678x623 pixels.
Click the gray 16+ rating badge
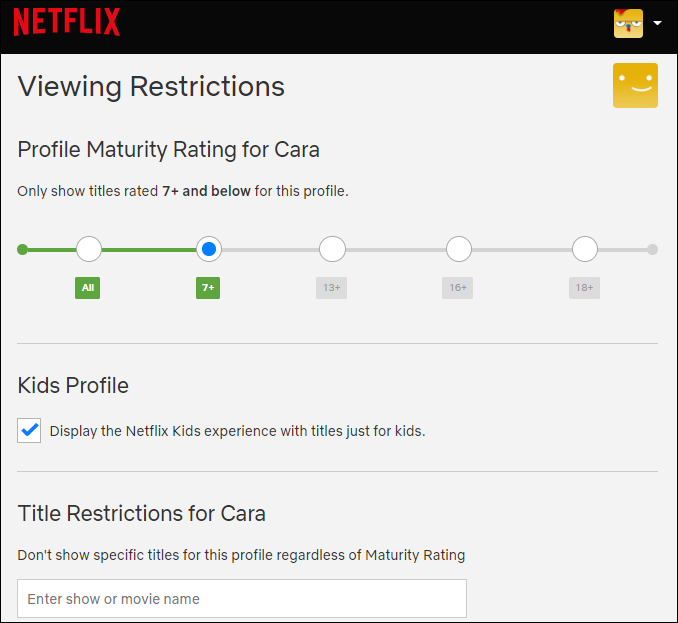coord(457,288)
